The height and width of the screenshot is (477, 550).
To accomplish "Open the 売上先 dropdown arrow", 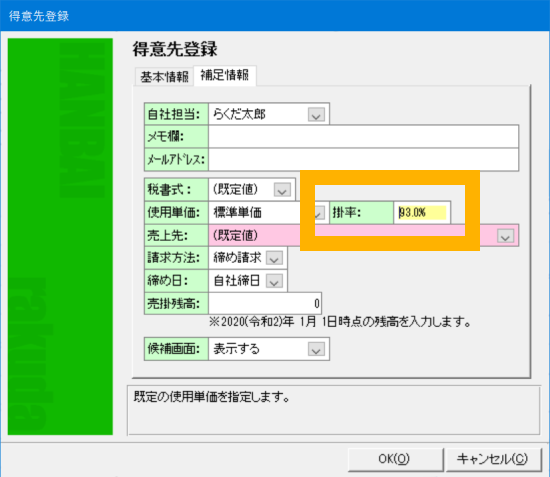I will click(505, 236).
